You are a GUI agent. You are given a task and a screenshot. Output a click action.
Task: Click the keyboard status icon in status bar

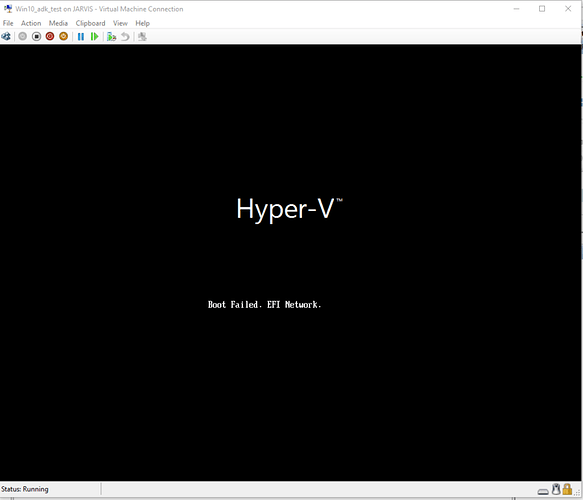tap(543, 491)
